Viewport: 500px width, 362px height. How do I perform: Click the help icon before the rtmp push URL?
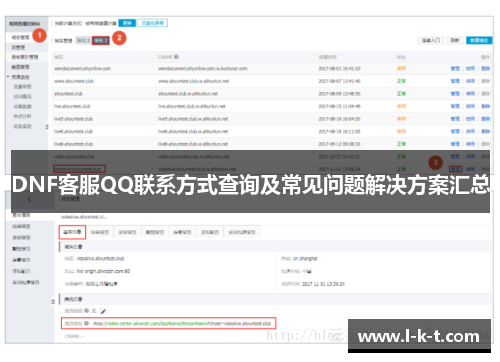coord(86,323)
